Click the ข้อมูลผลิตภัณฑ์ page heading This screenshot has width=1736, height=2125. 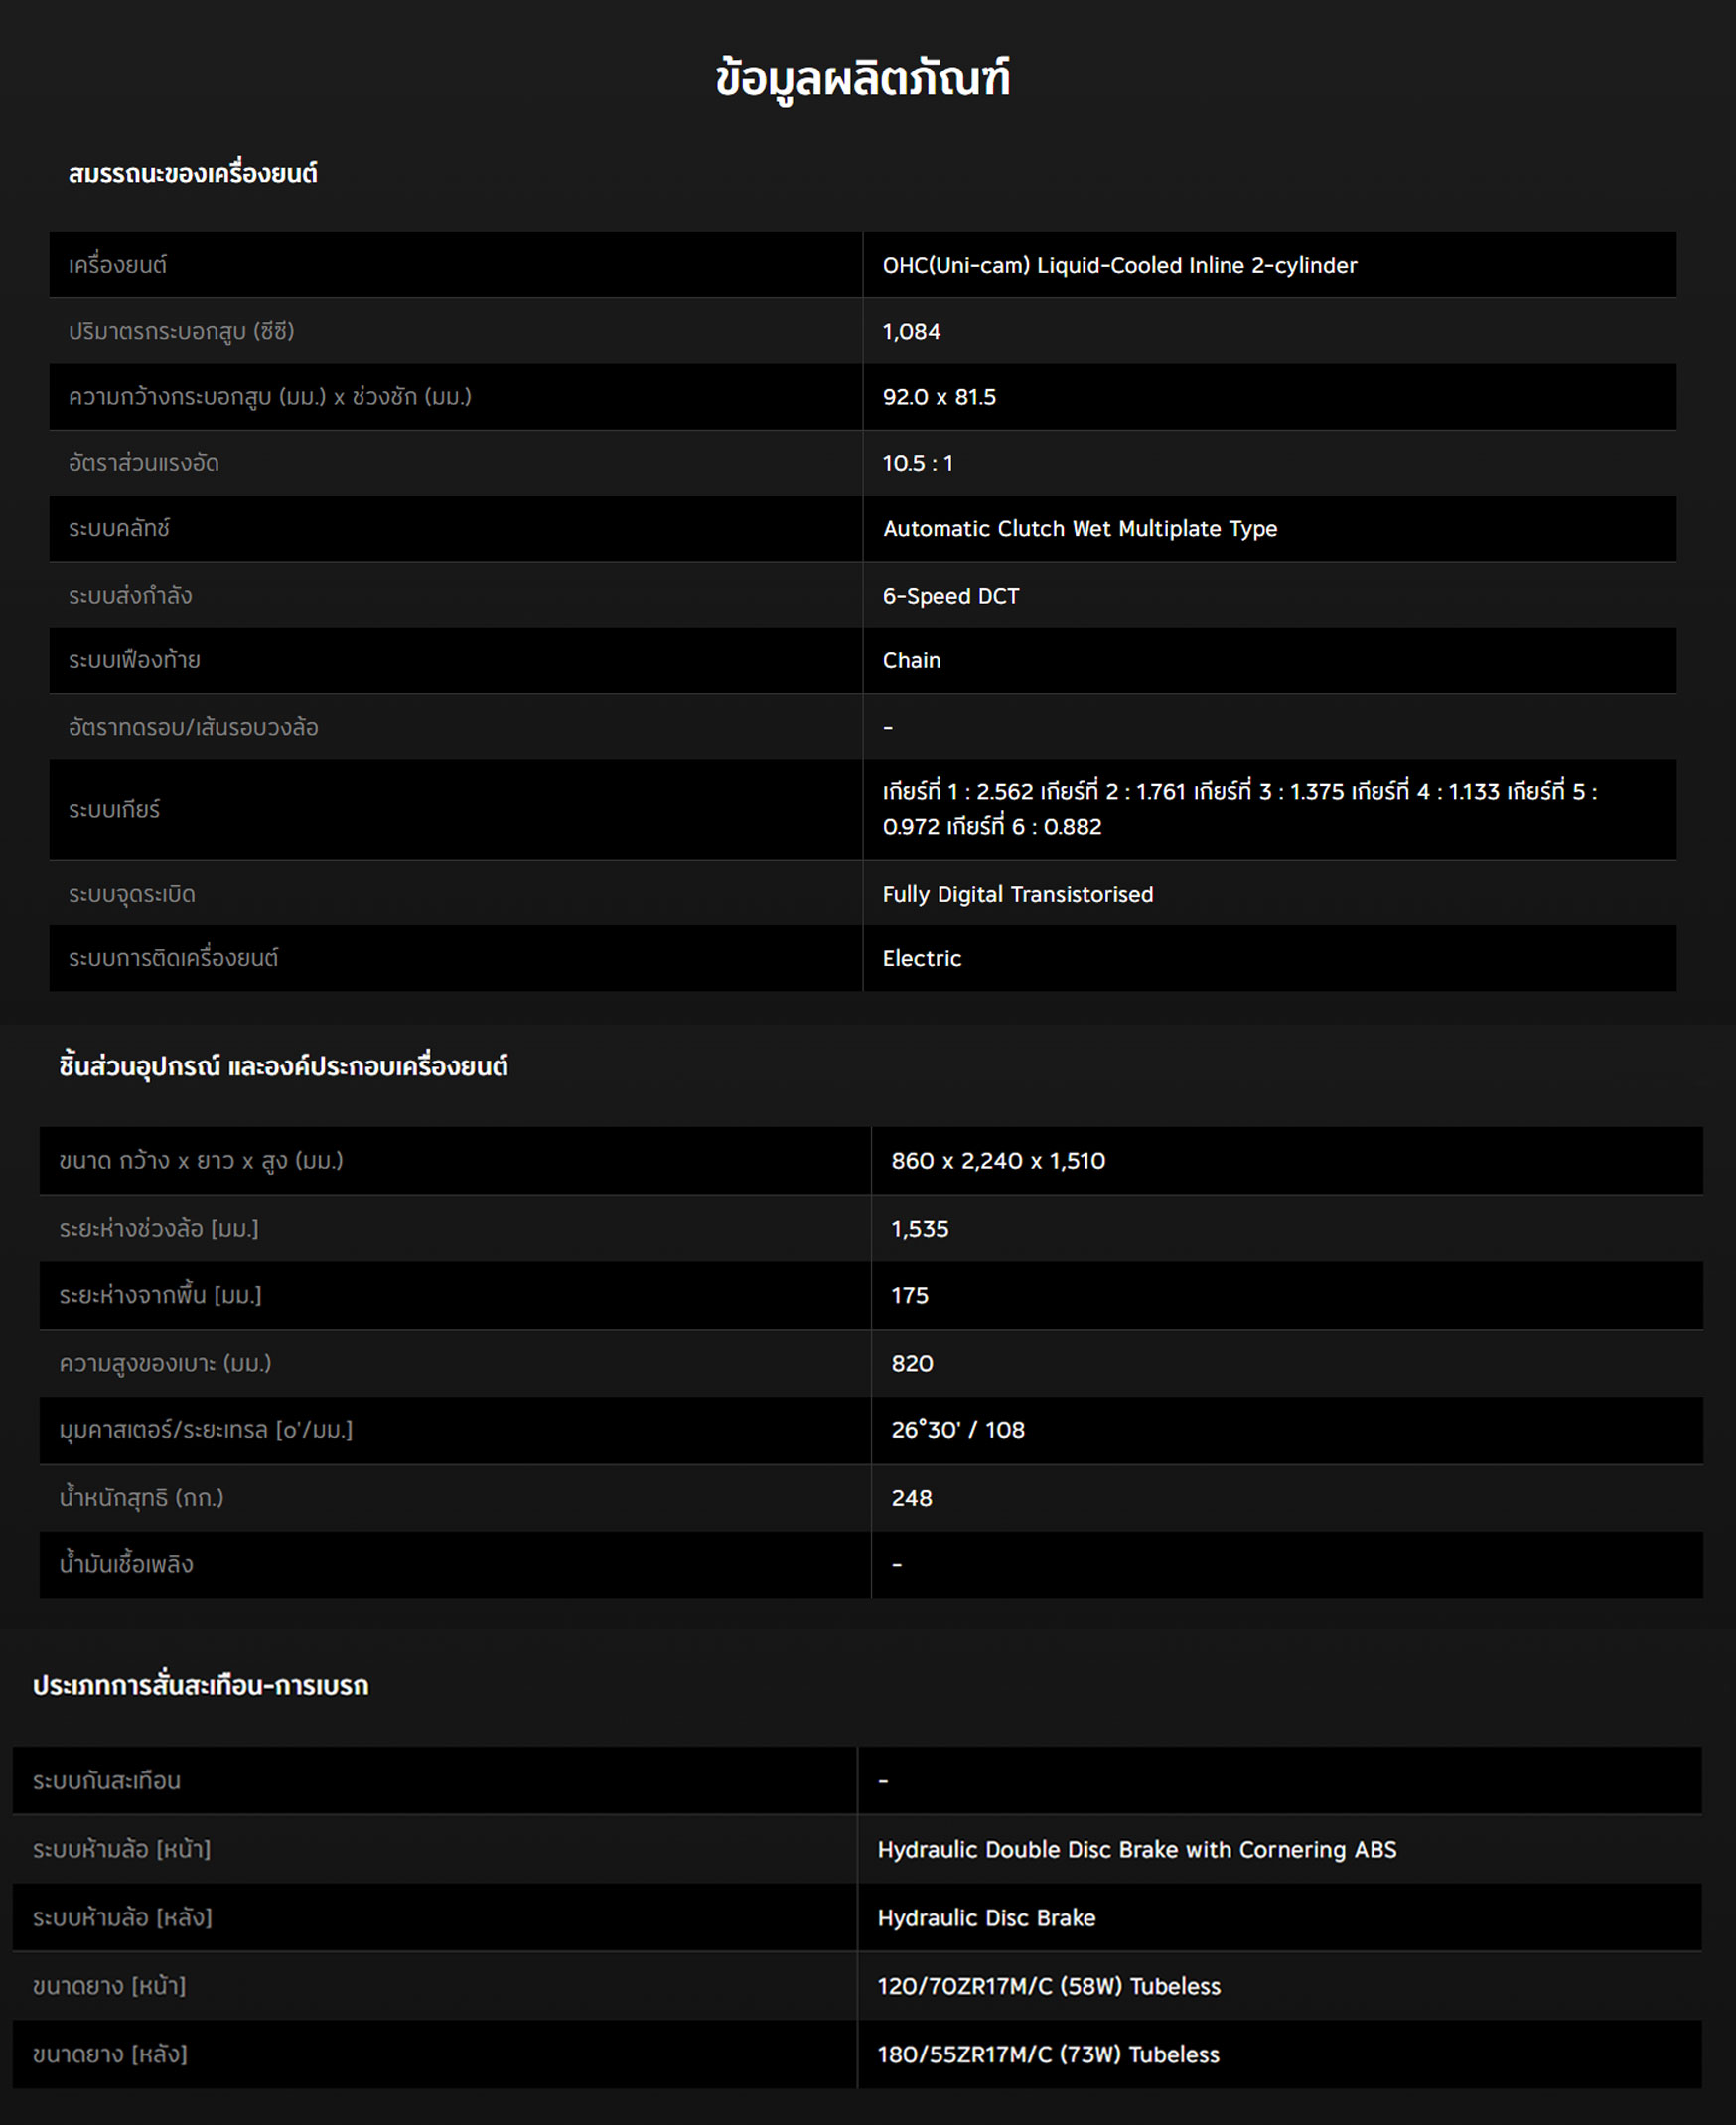click(862, 78)
